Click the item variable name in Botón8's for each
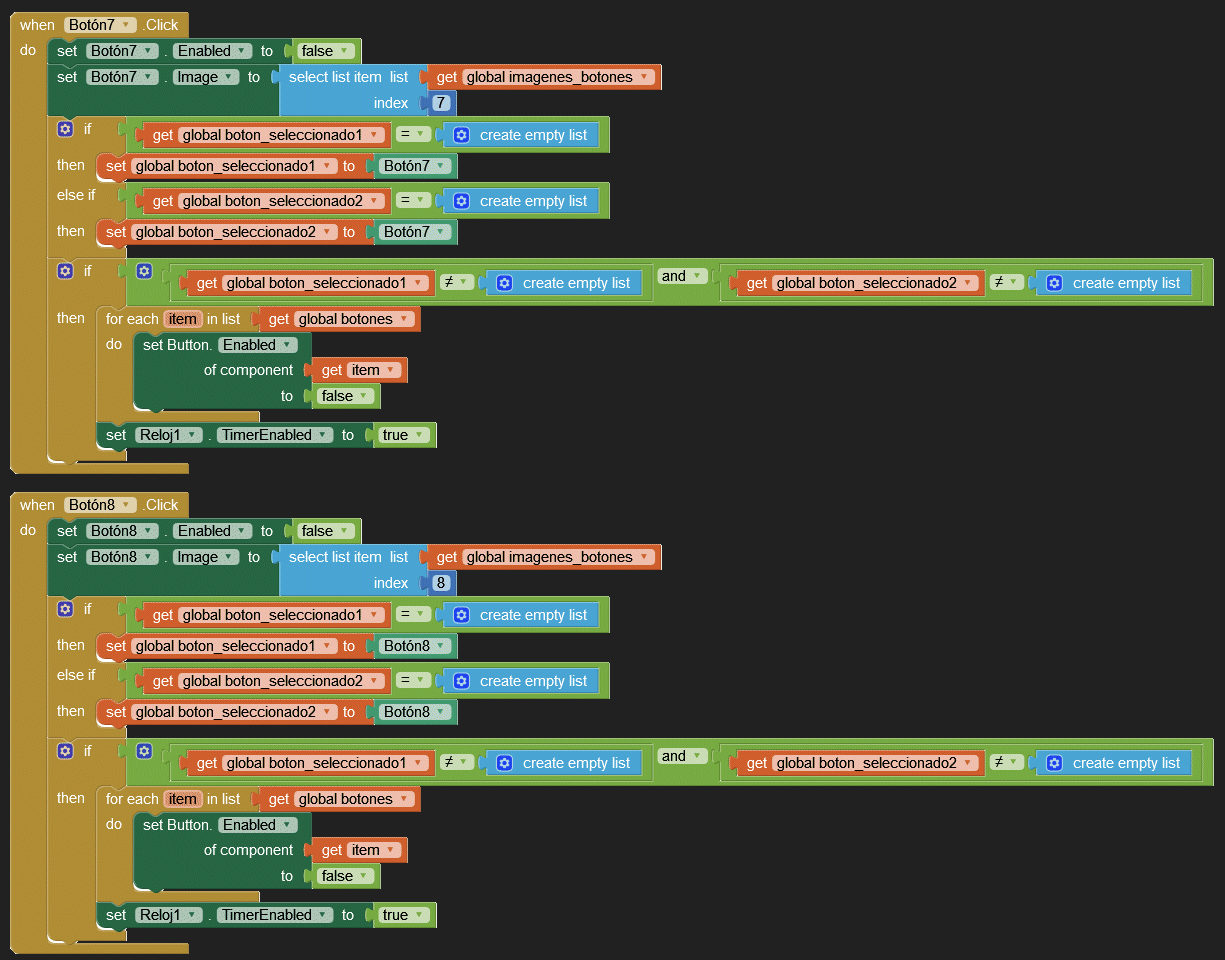Screen dimensions: 1225x960 [182, 799]
